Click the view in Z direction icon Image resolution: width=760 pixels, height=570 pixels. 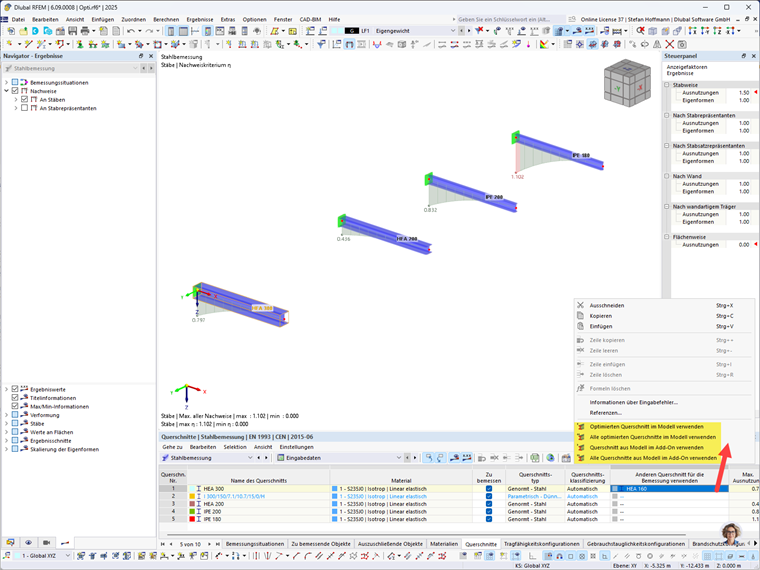[717, 31]
